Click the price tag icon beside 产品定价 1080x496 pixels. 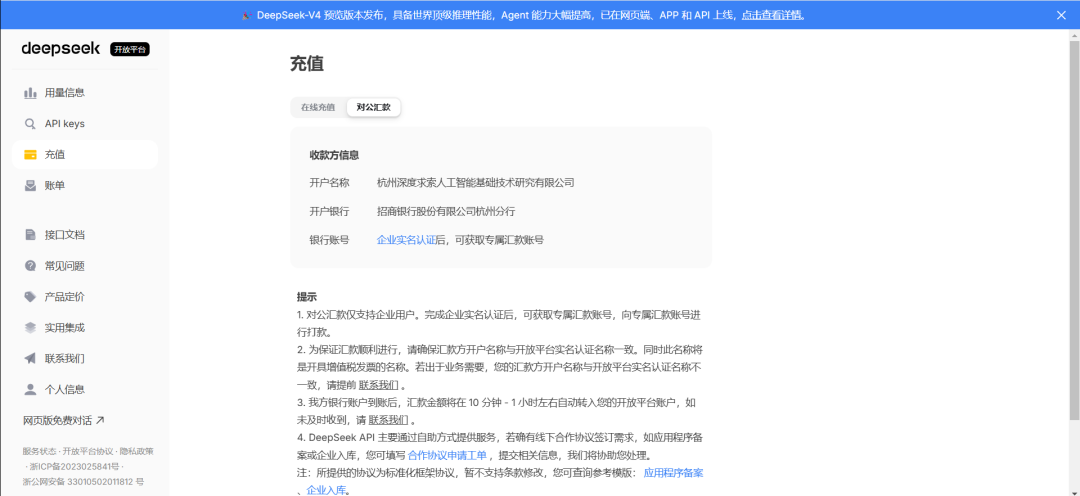pos(30,297)
